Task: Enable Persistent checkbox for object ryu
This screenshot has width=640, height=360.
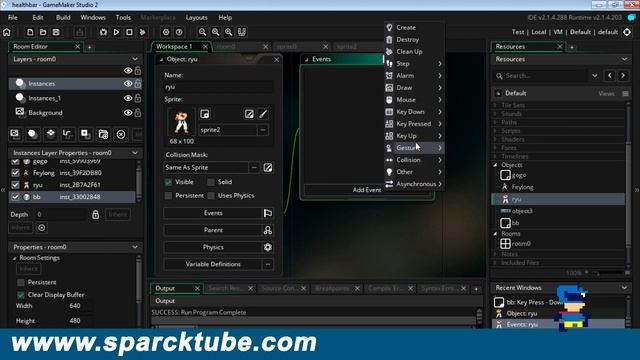Action: pos(168,196)
